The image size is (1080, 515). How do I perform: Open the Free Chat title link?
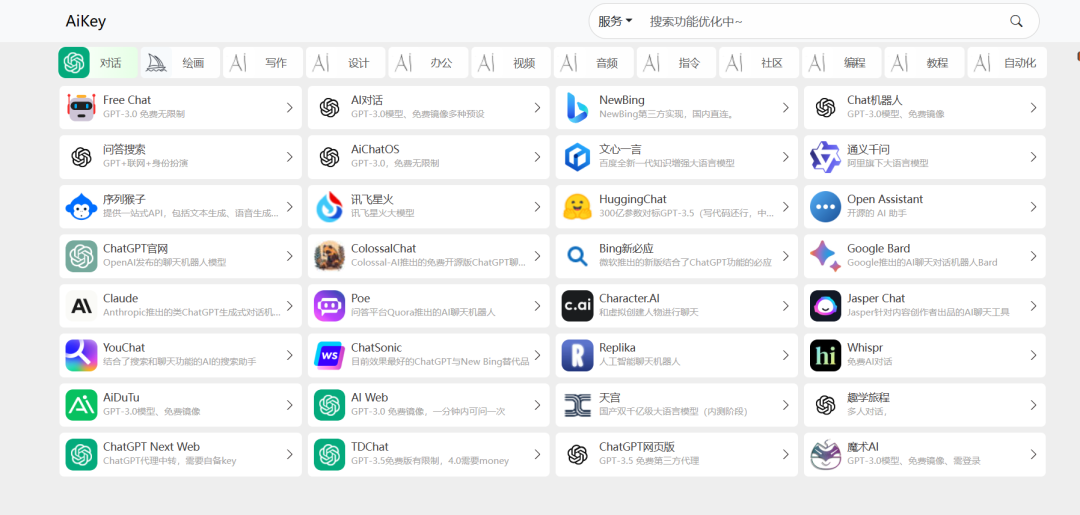127,100
